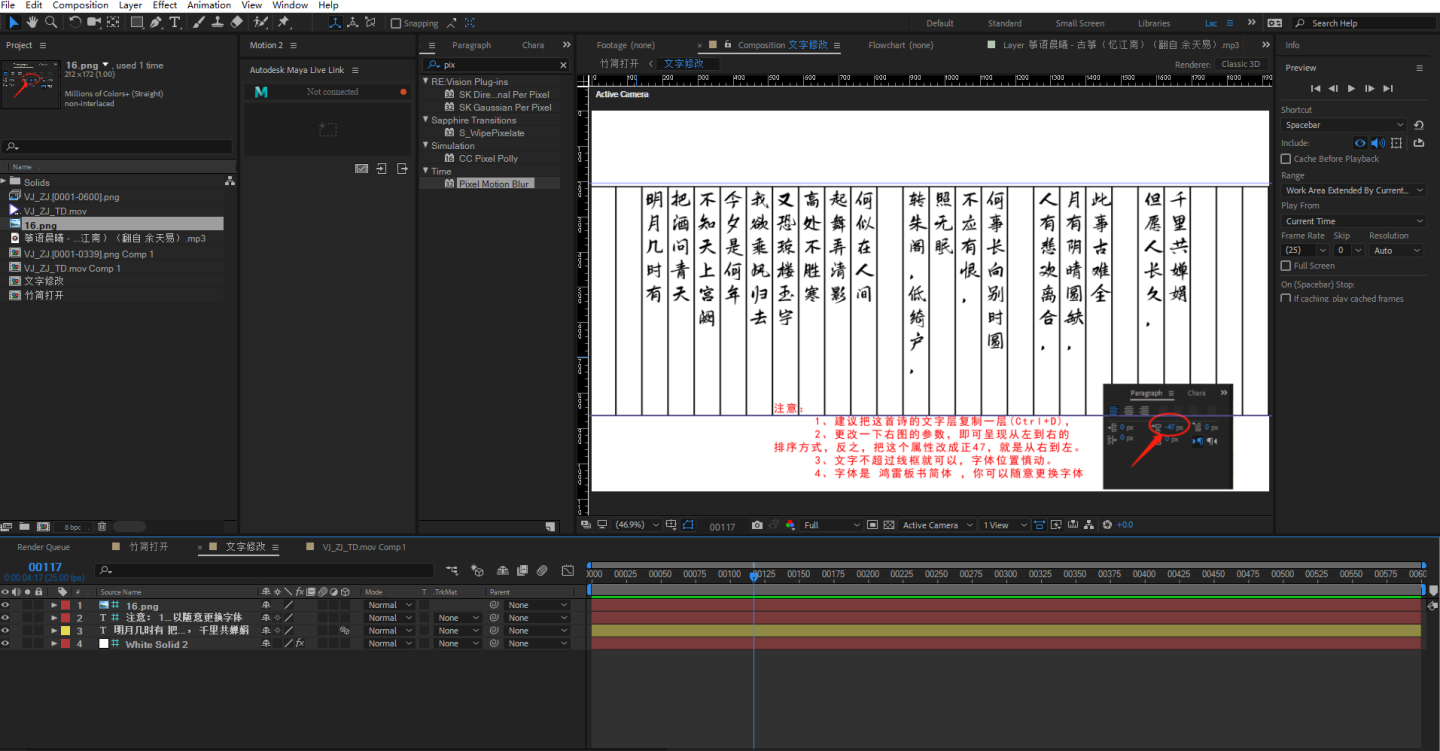Open the Composition menu

(x=80, y=5)
